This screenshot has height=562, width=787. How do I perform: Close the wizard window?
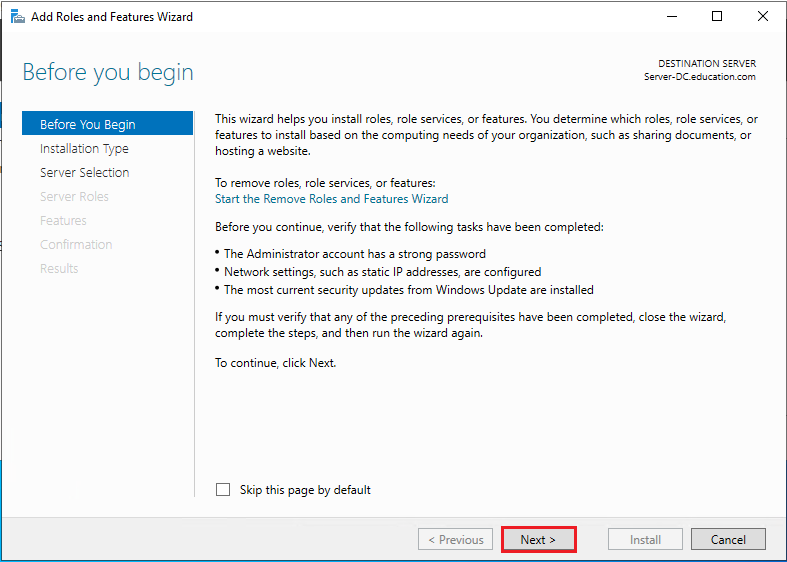pyautogui.click(x=763, y=17)
